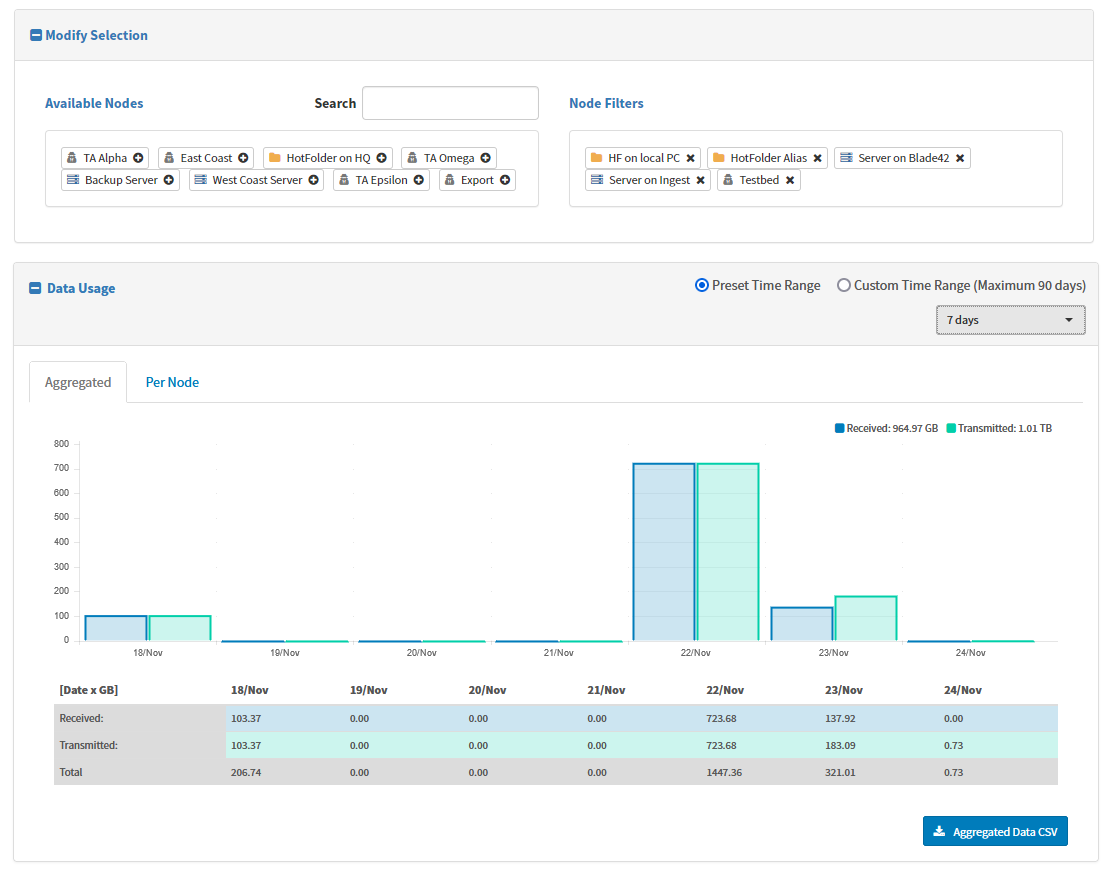The height and width of the screenshot is (879, 1109).
Task: Select Custom Time Range radio option
Action: [x=844, y=286]
